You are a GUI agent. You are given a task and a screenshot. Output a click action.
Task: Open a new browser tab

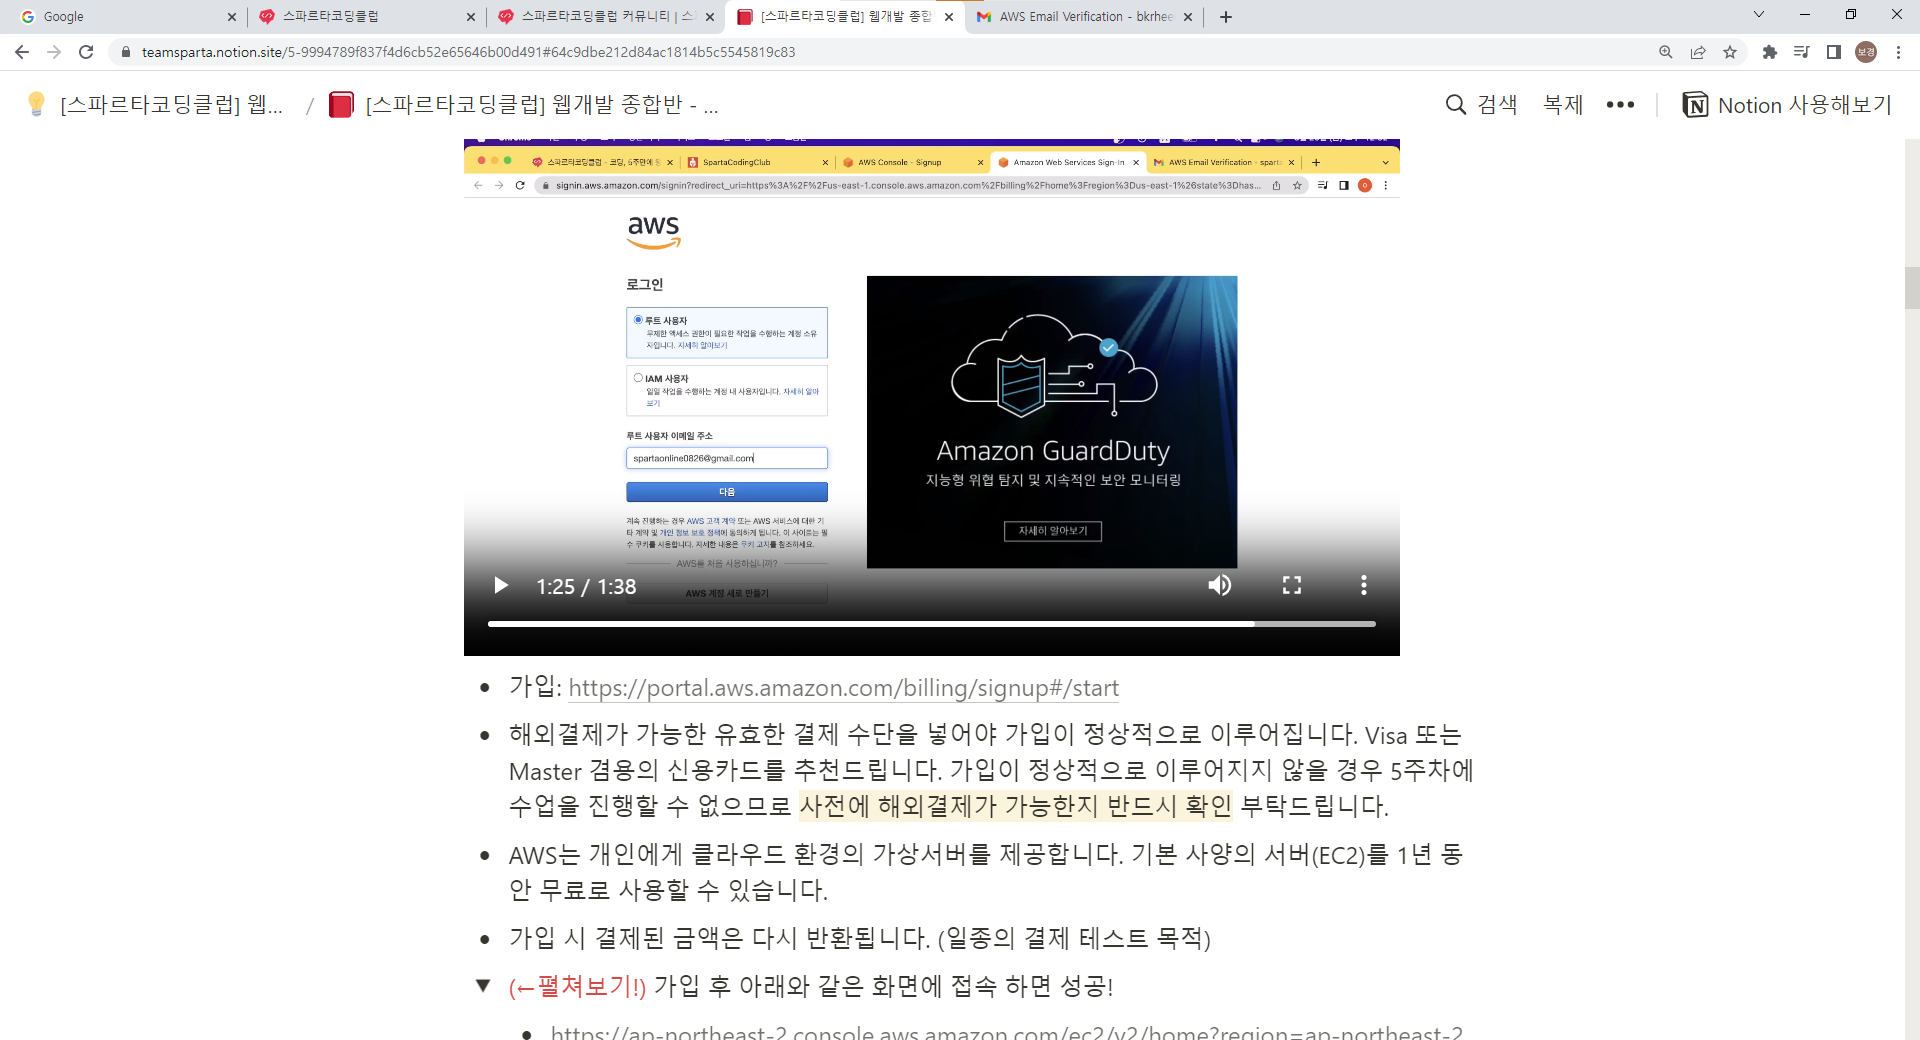tap(1226, 17)
